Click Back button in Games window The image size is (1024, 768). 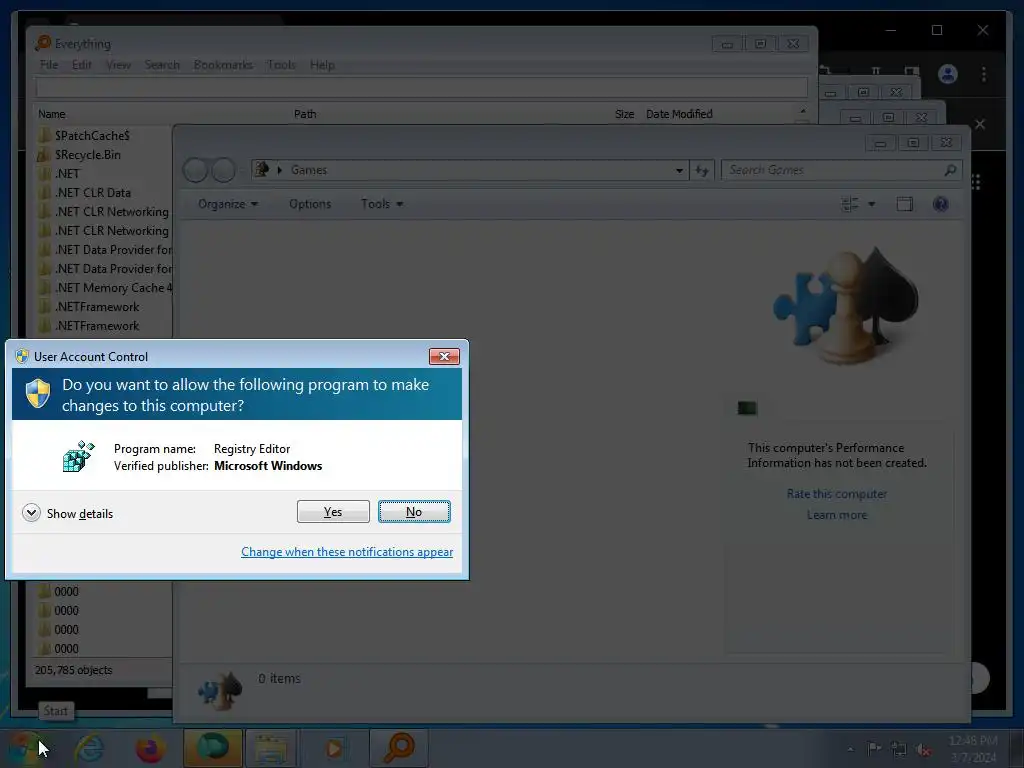click(x=195, y=170)
